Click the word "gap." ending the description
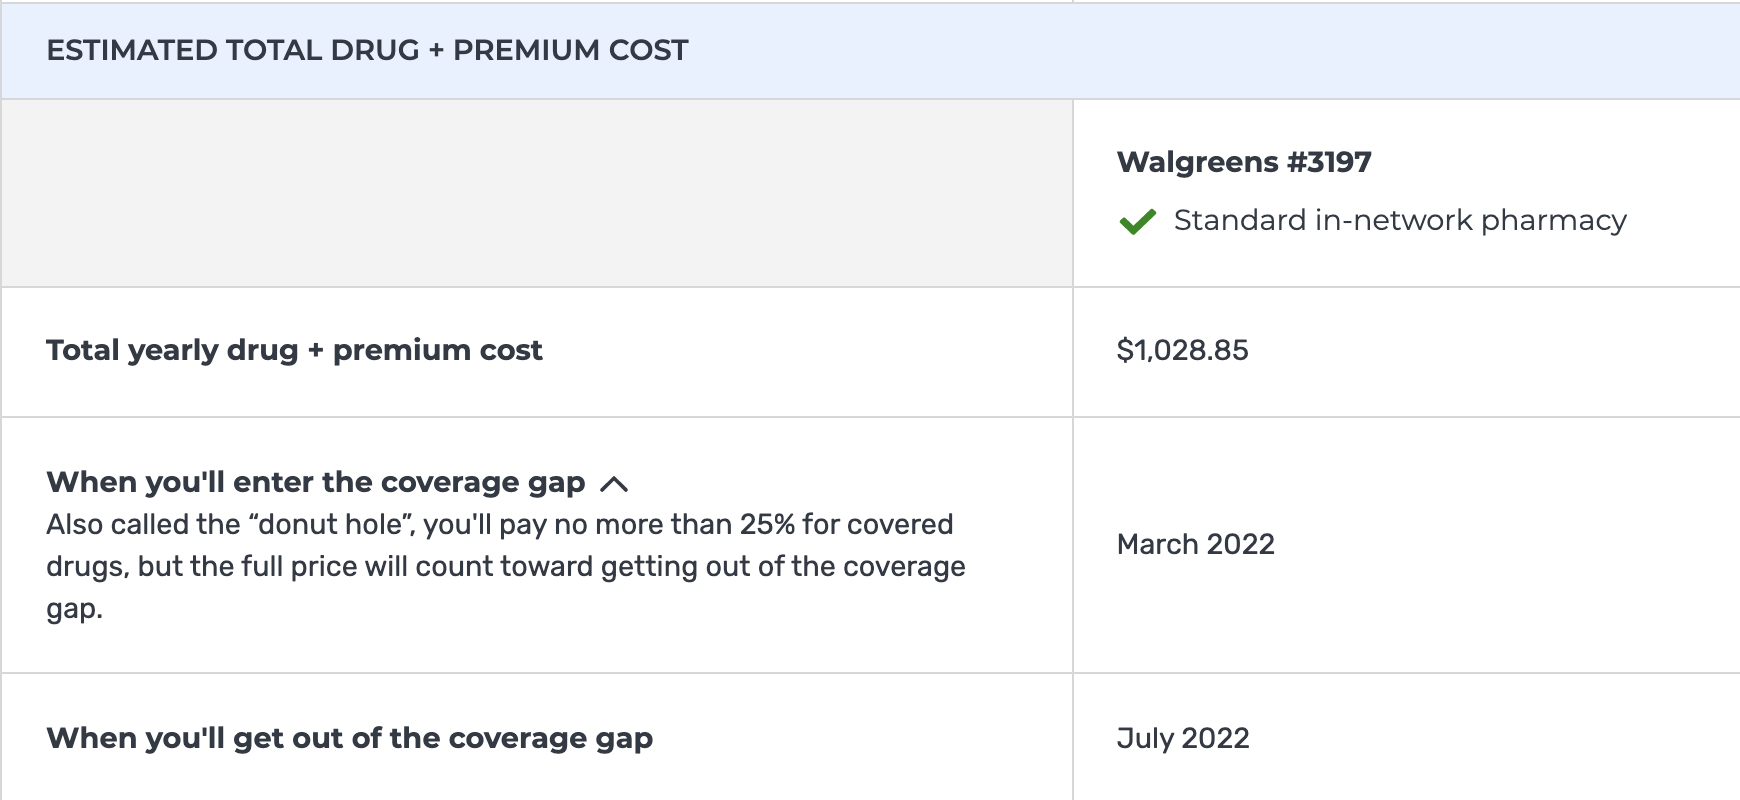The height and width of the screenshot is (800, 1740). pos(74,608)
